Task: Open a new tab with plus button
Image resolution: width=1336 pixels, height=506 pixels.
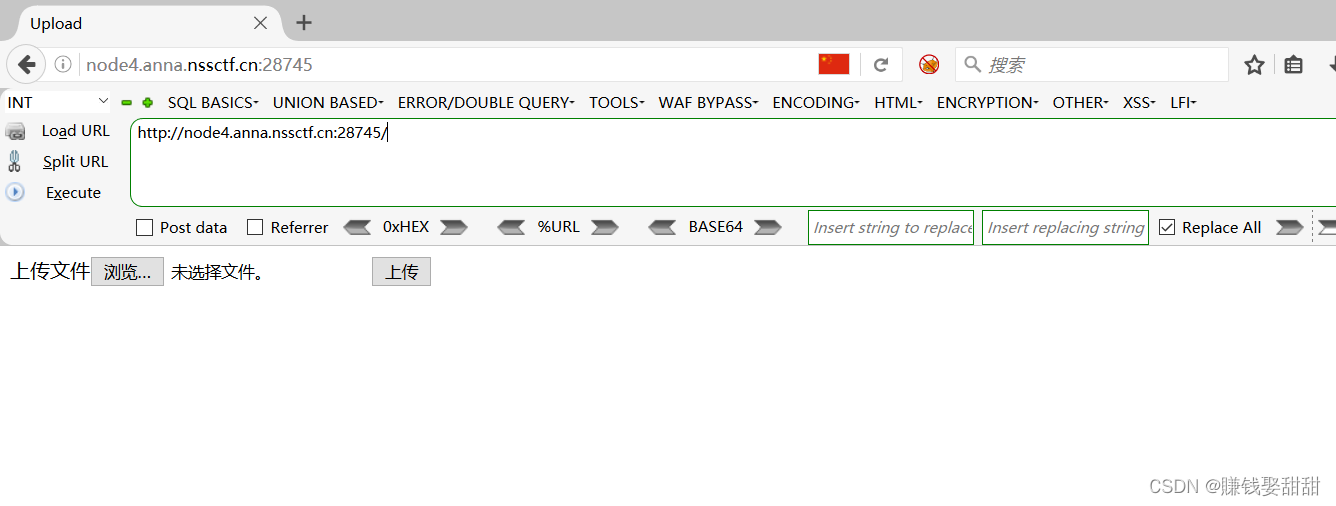Action: [x=304, y=23]
